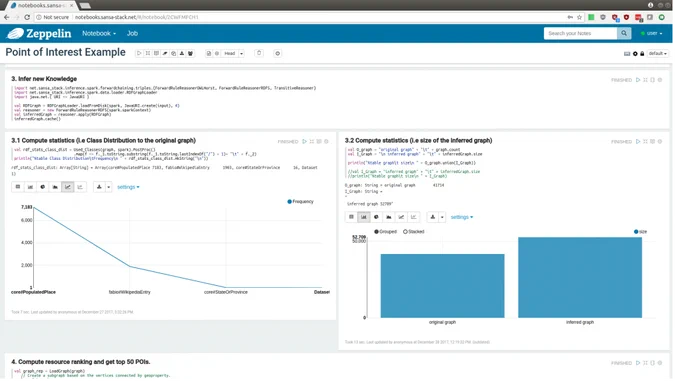Open settings gear of paragraph 3.1

[x=327, y=141]
